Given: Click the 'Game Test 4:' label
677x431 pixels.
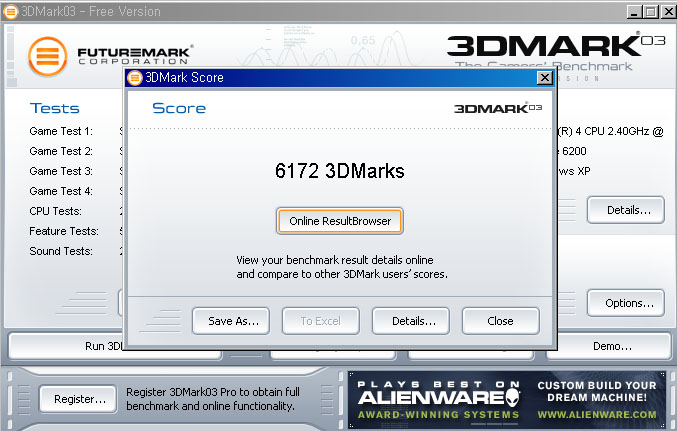Looking at the screenshot, I should point(61,191).
